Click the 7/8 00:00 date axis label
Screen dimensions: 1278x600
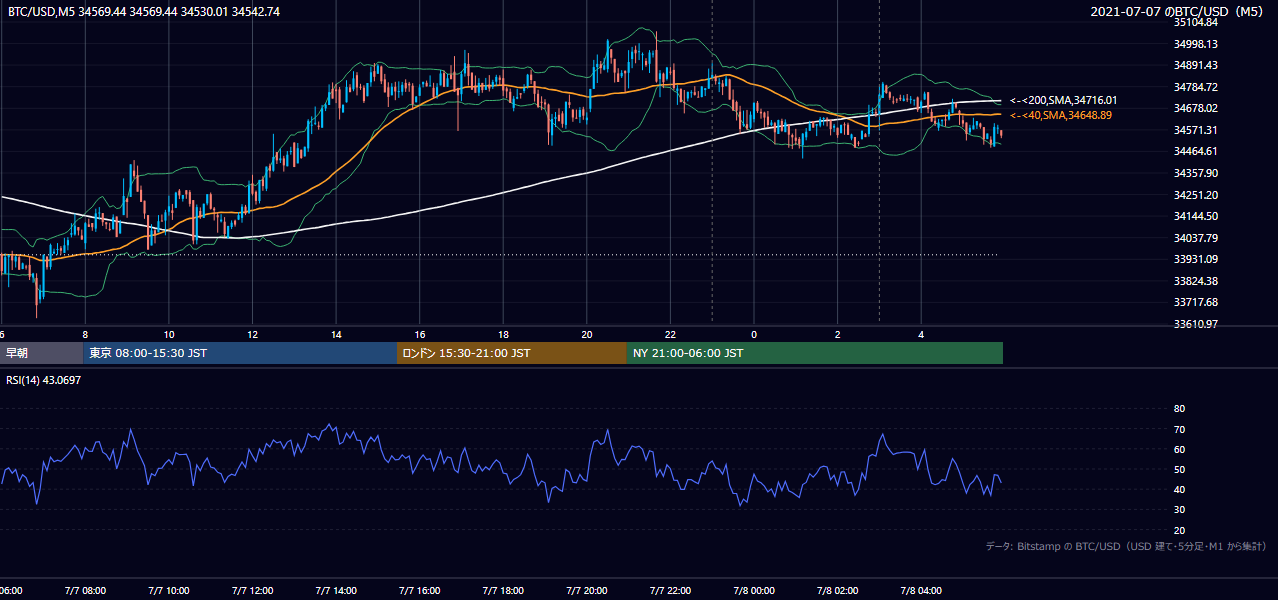(x=755, y=591)
